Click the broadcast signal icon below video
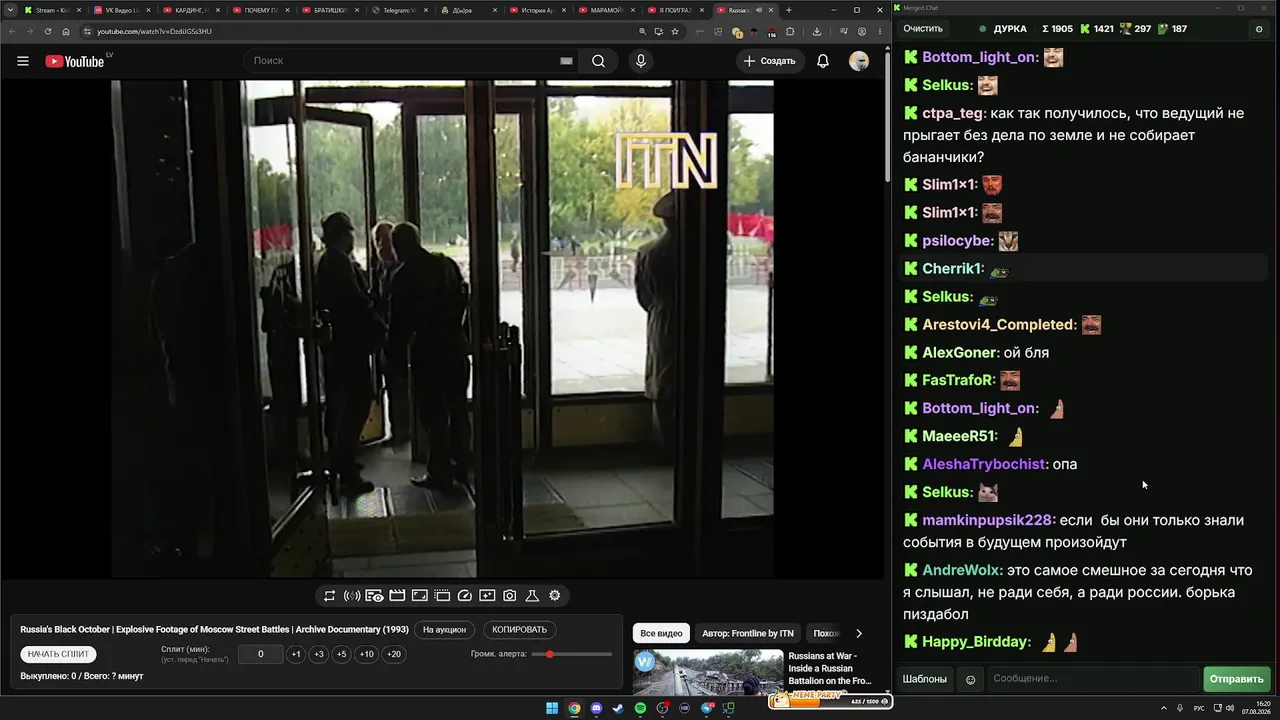This screenshot has width=1280, height=720. (x=352, y=596)
